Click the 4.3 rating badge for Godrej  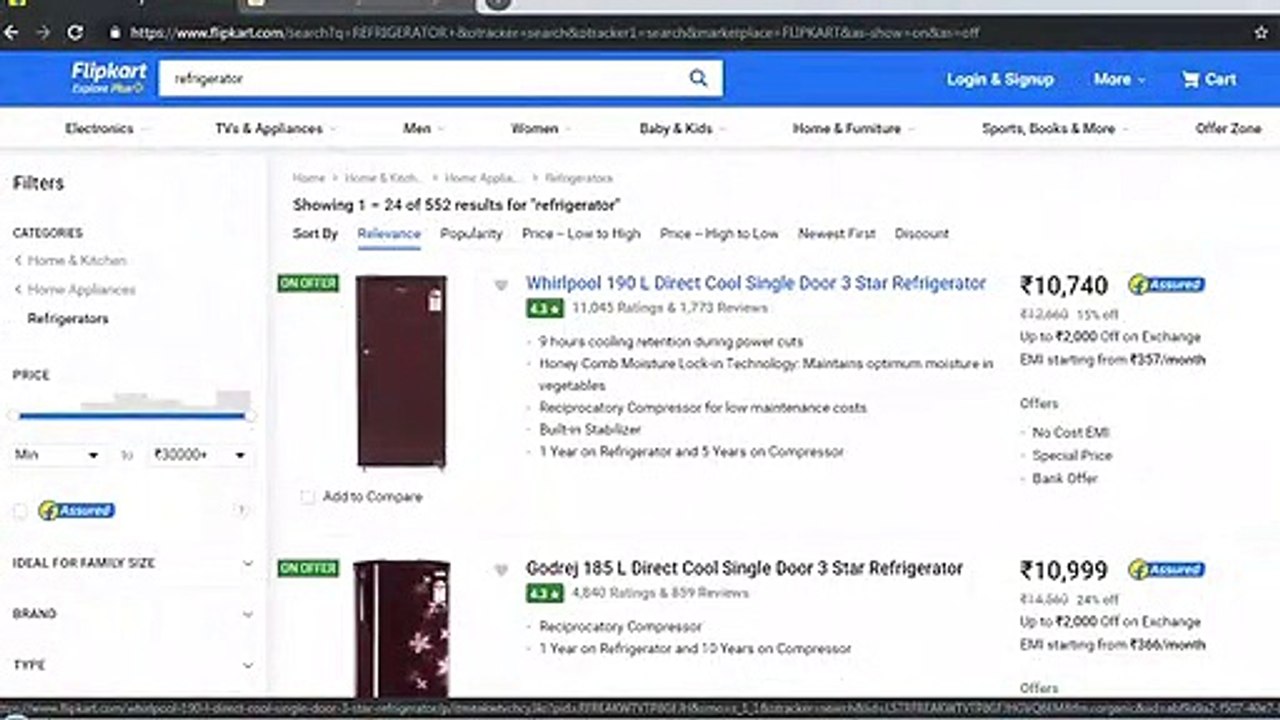click(545, 593)
